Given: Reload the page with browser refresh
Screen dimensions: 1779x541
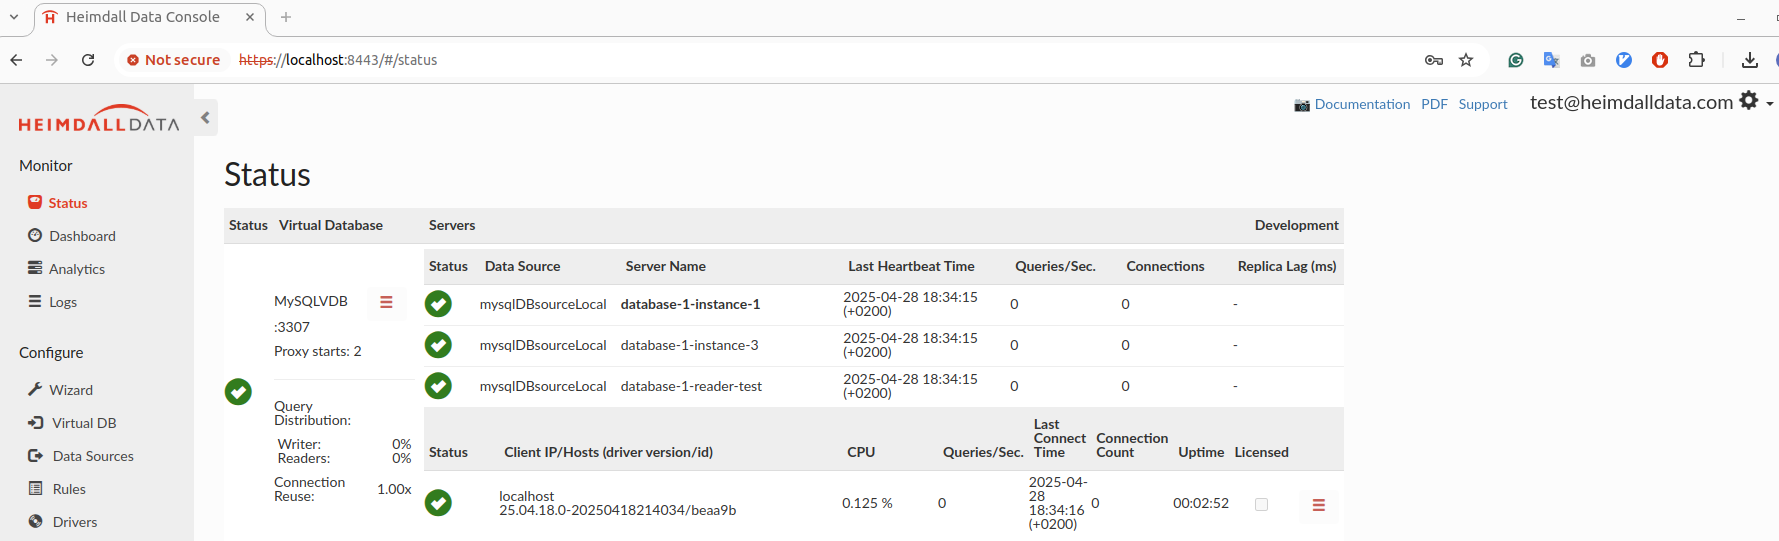Looking at the screenshot, I should (88, 60).
